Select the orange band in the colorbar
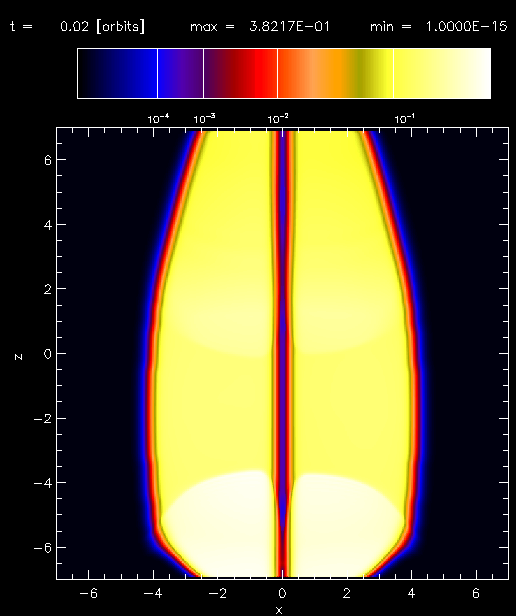Image resolution: width=516 pixels, height=616 pixels. pyautogui.click(x=314, y=73)
